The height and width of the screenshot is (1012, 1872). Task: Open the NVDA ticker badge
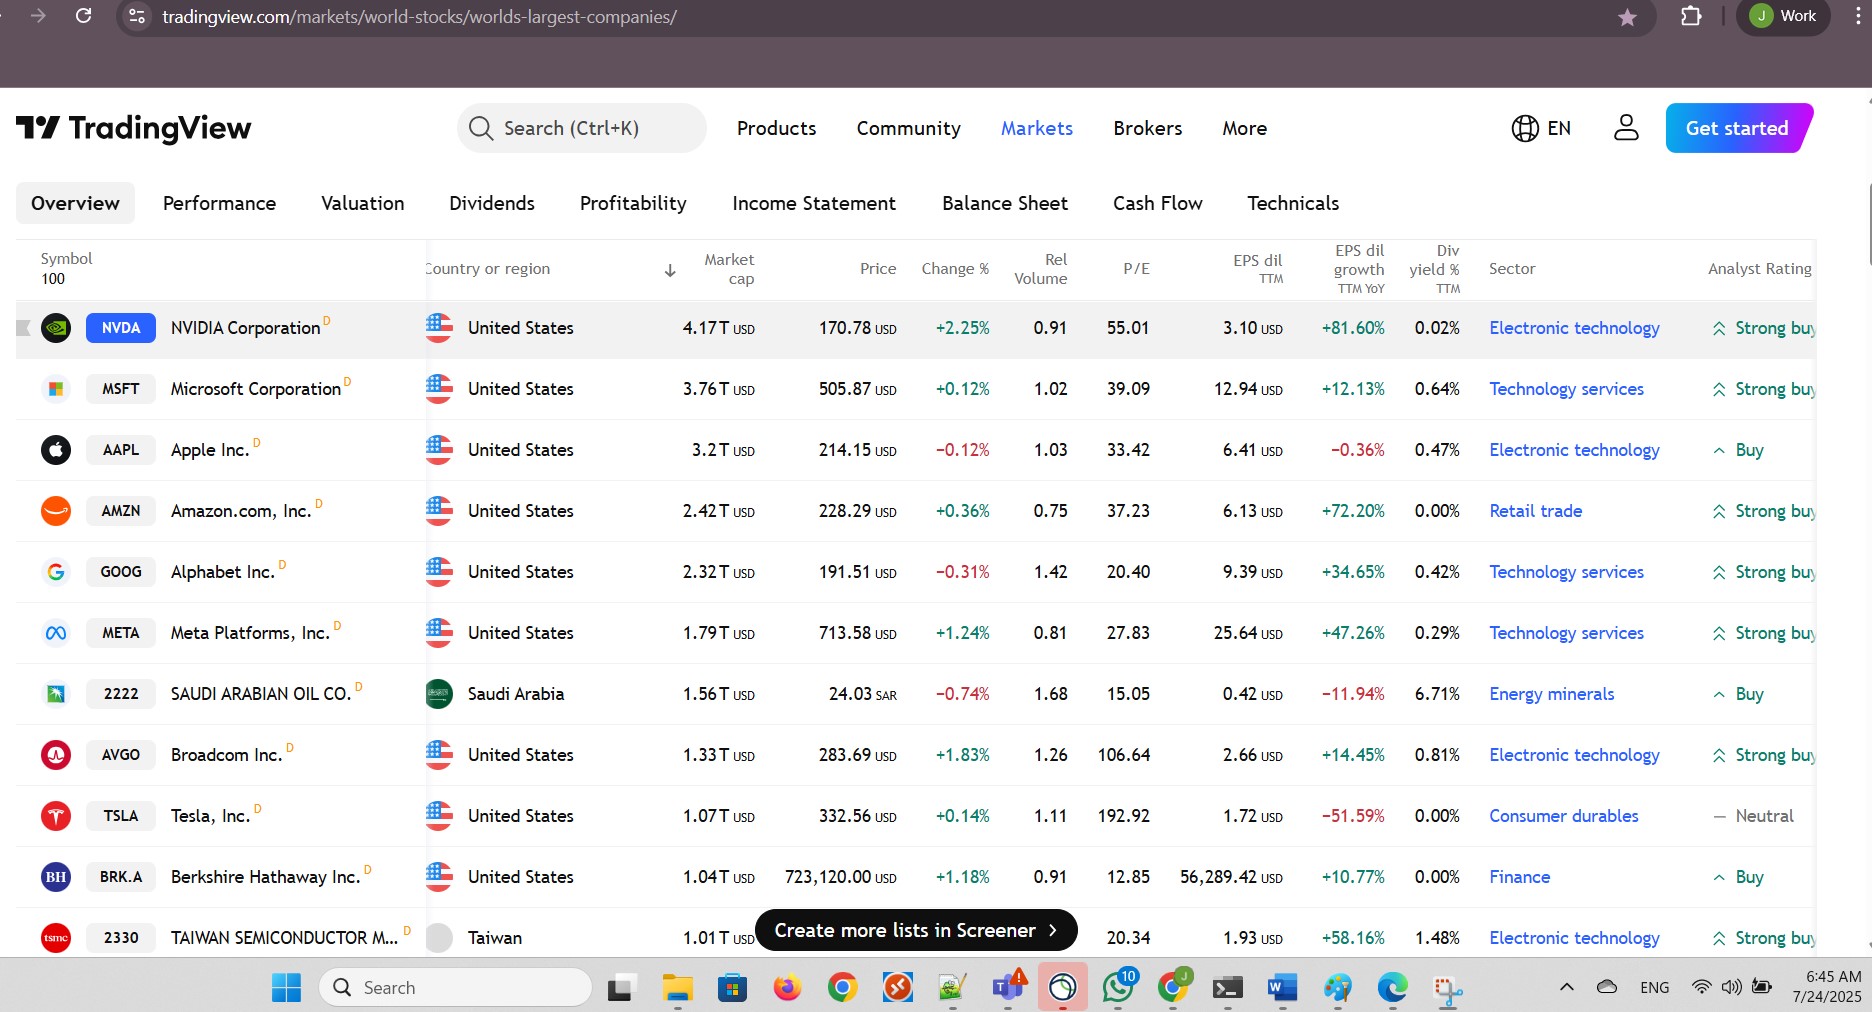121,328
